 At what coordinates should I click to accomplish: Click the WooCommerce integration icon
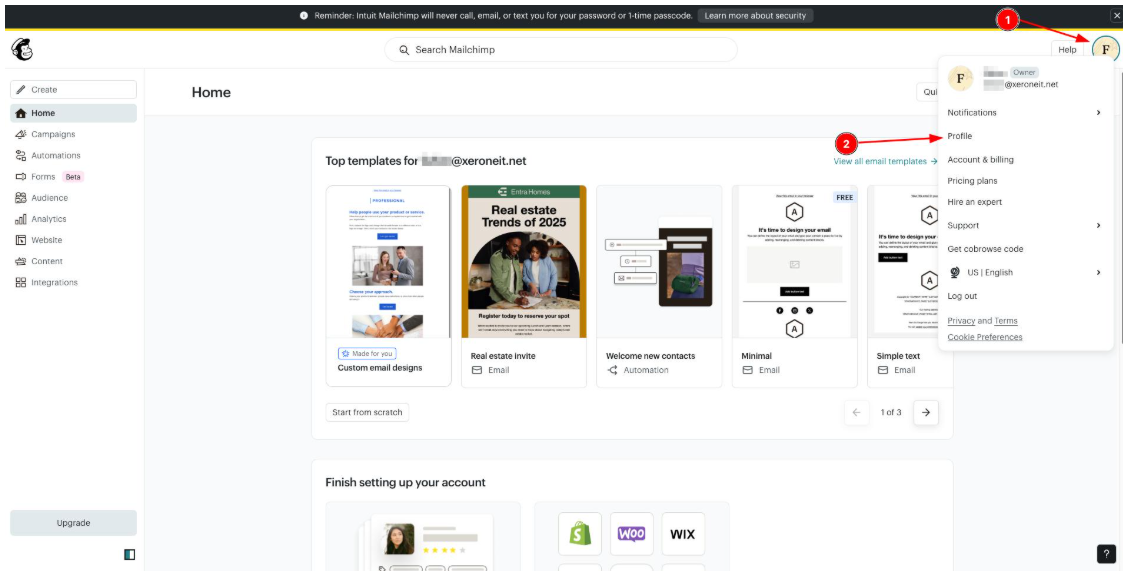coord(632,534)
